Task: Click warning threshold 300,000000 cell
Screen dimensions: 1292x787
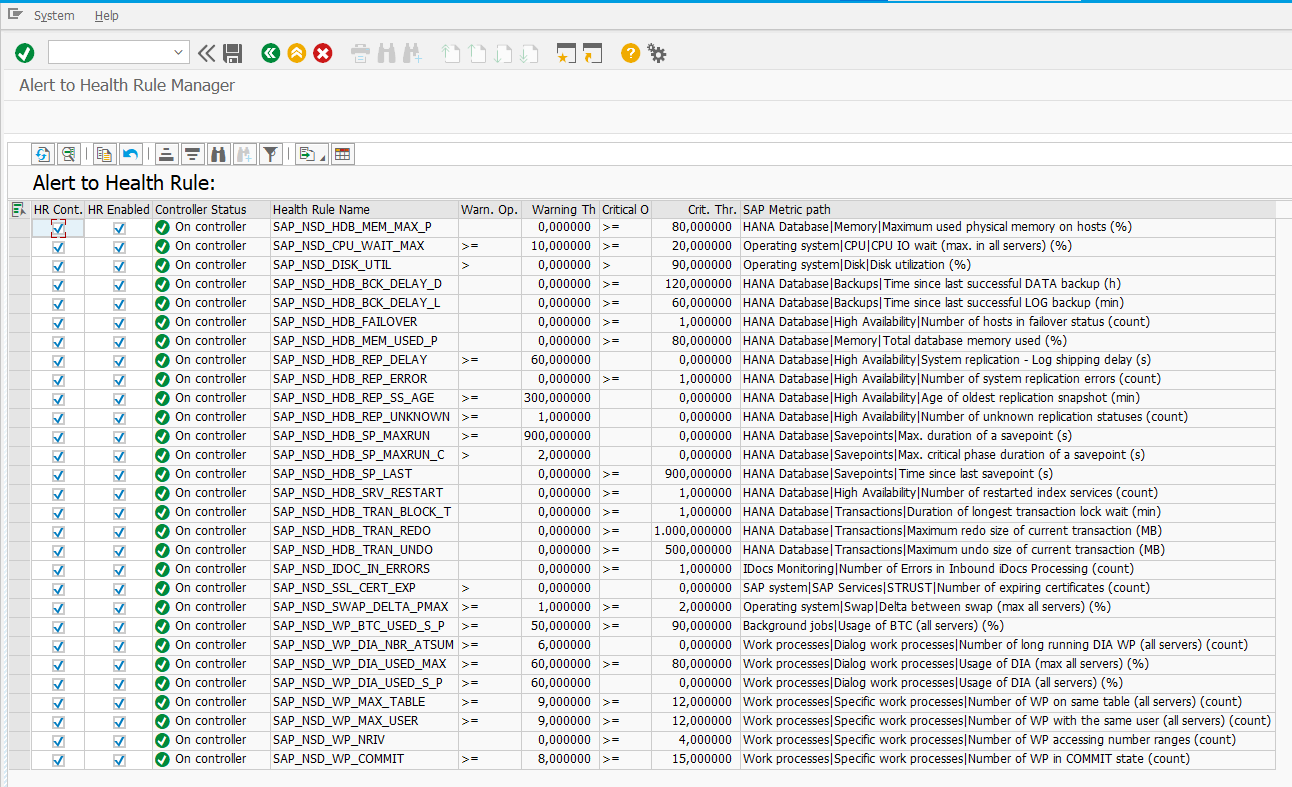Action: coord(560,399)
